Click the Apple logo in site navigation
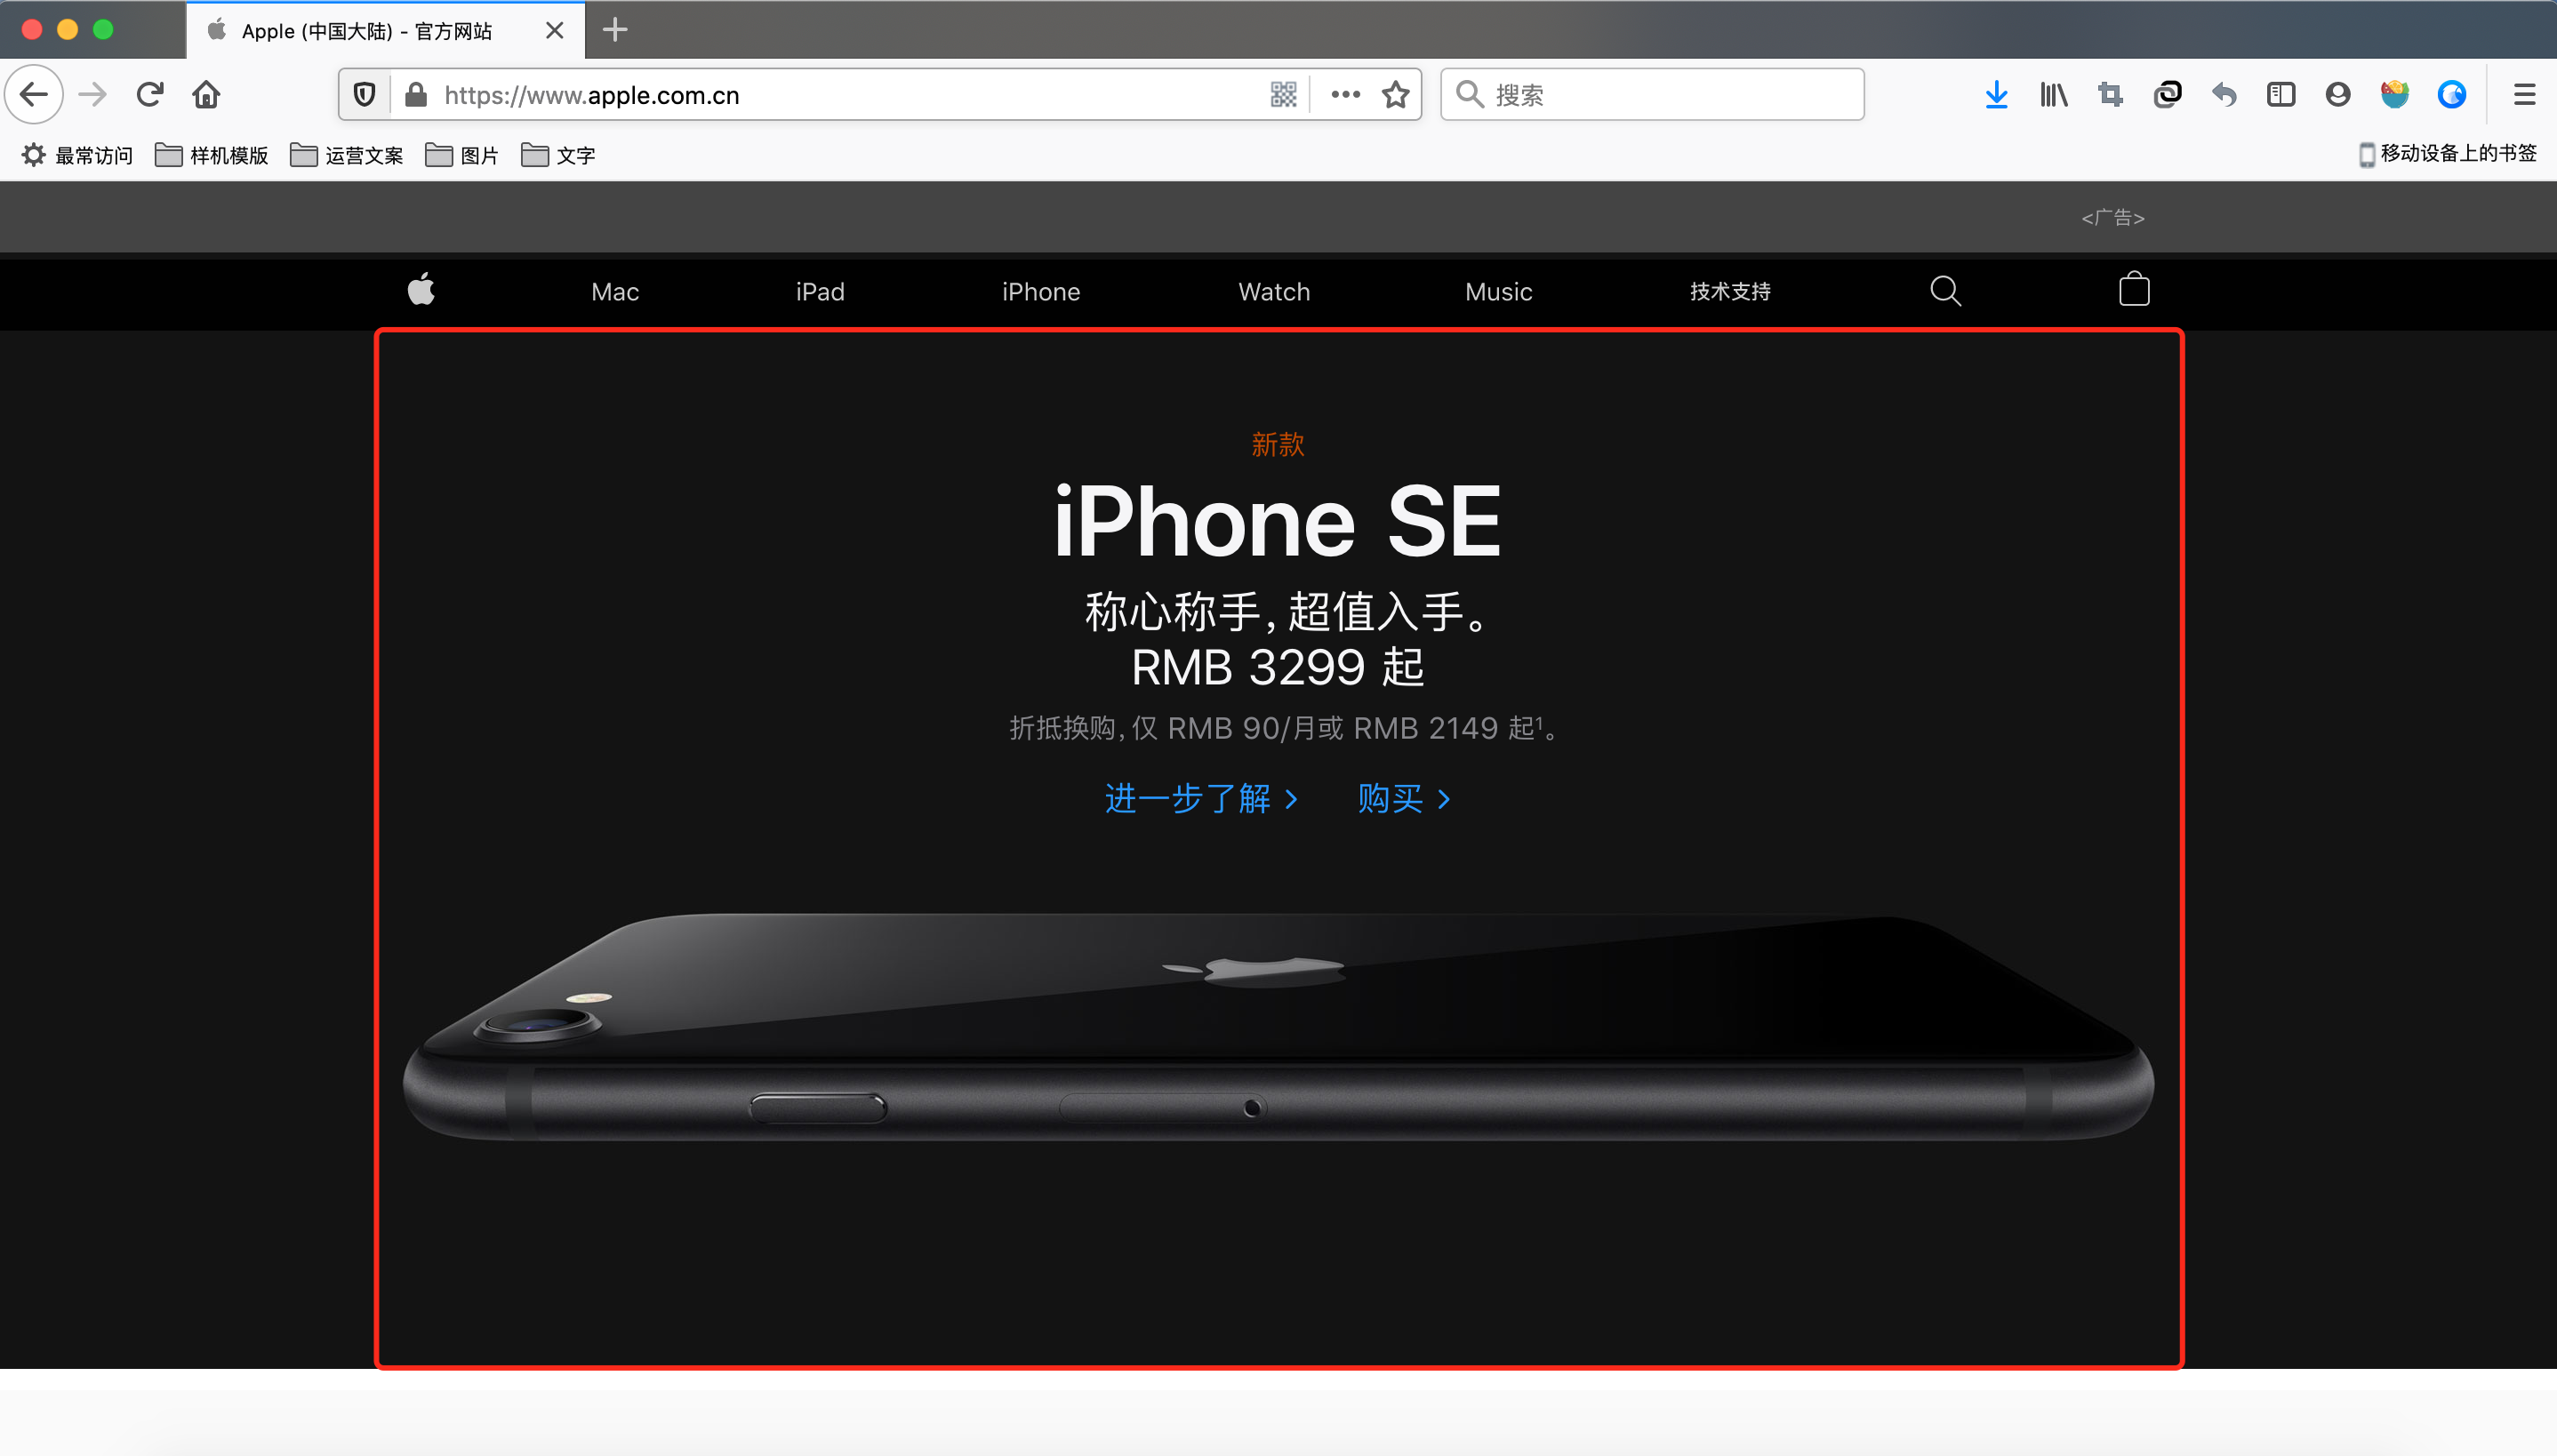 (421, 290)
